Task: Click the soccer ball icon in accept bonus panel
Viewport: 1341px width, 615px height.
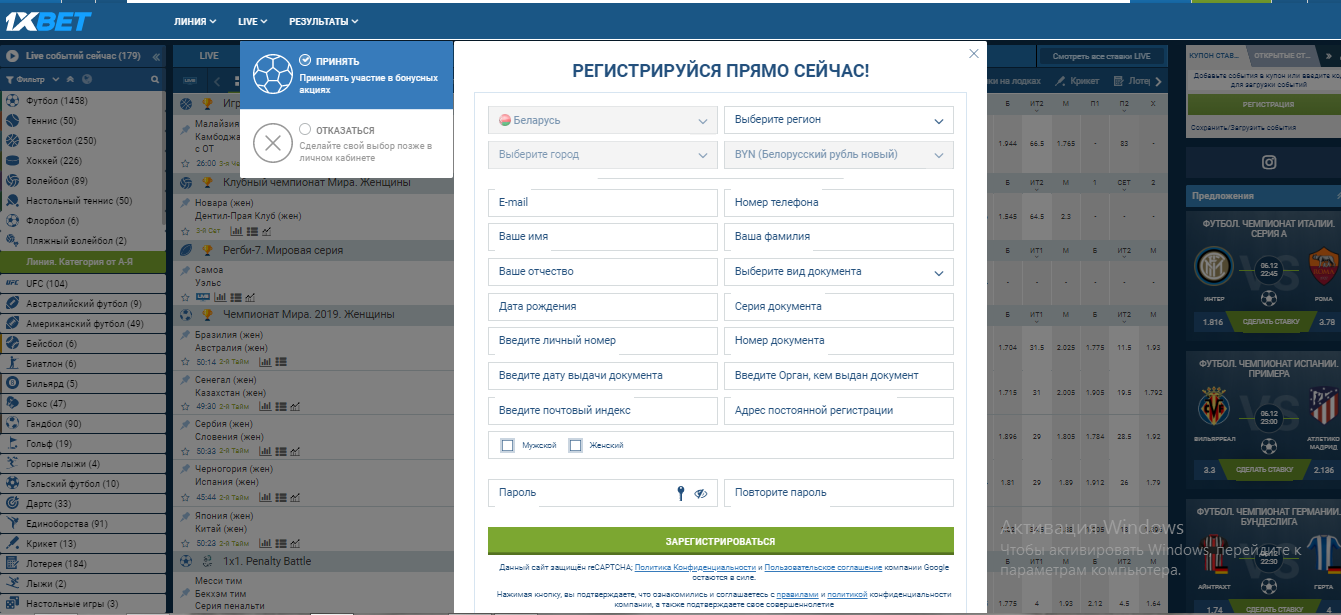Action: [x=272, y=74]
